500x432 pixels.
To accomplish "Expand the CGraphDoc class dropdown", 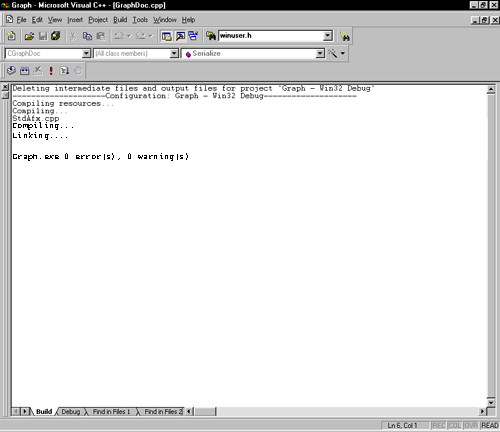I will 86,53.
